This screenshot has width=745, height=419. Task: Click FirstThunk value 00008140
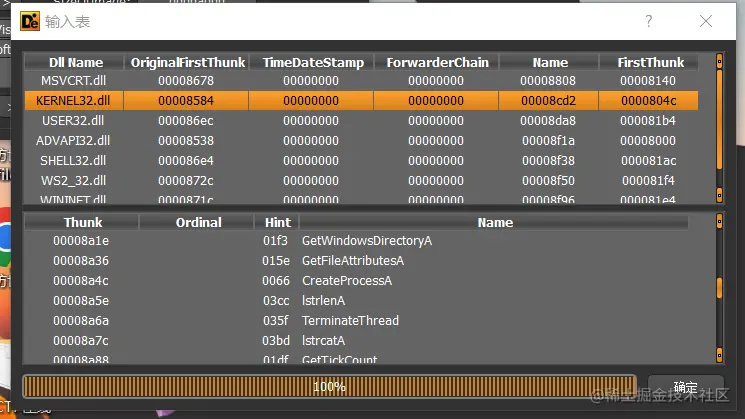(x=648, y=81)
